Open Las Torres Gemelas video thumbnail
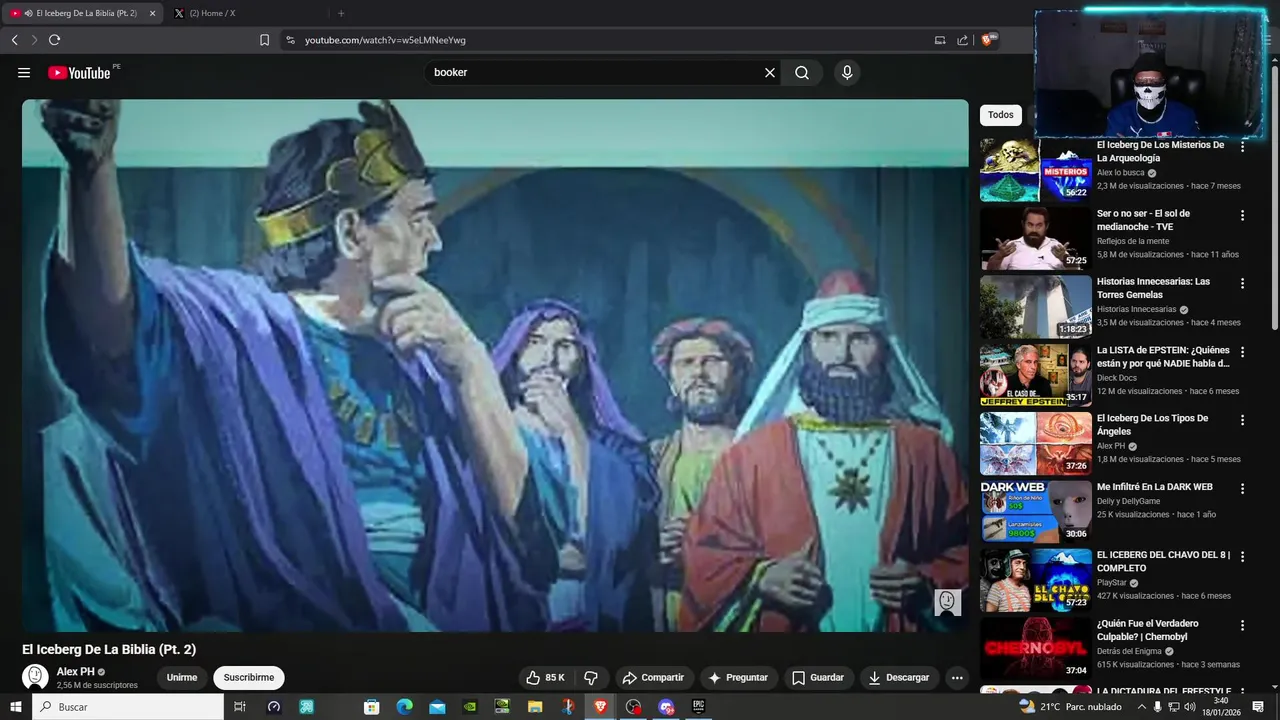The image size is (1280, 720). click(1036, 306)
